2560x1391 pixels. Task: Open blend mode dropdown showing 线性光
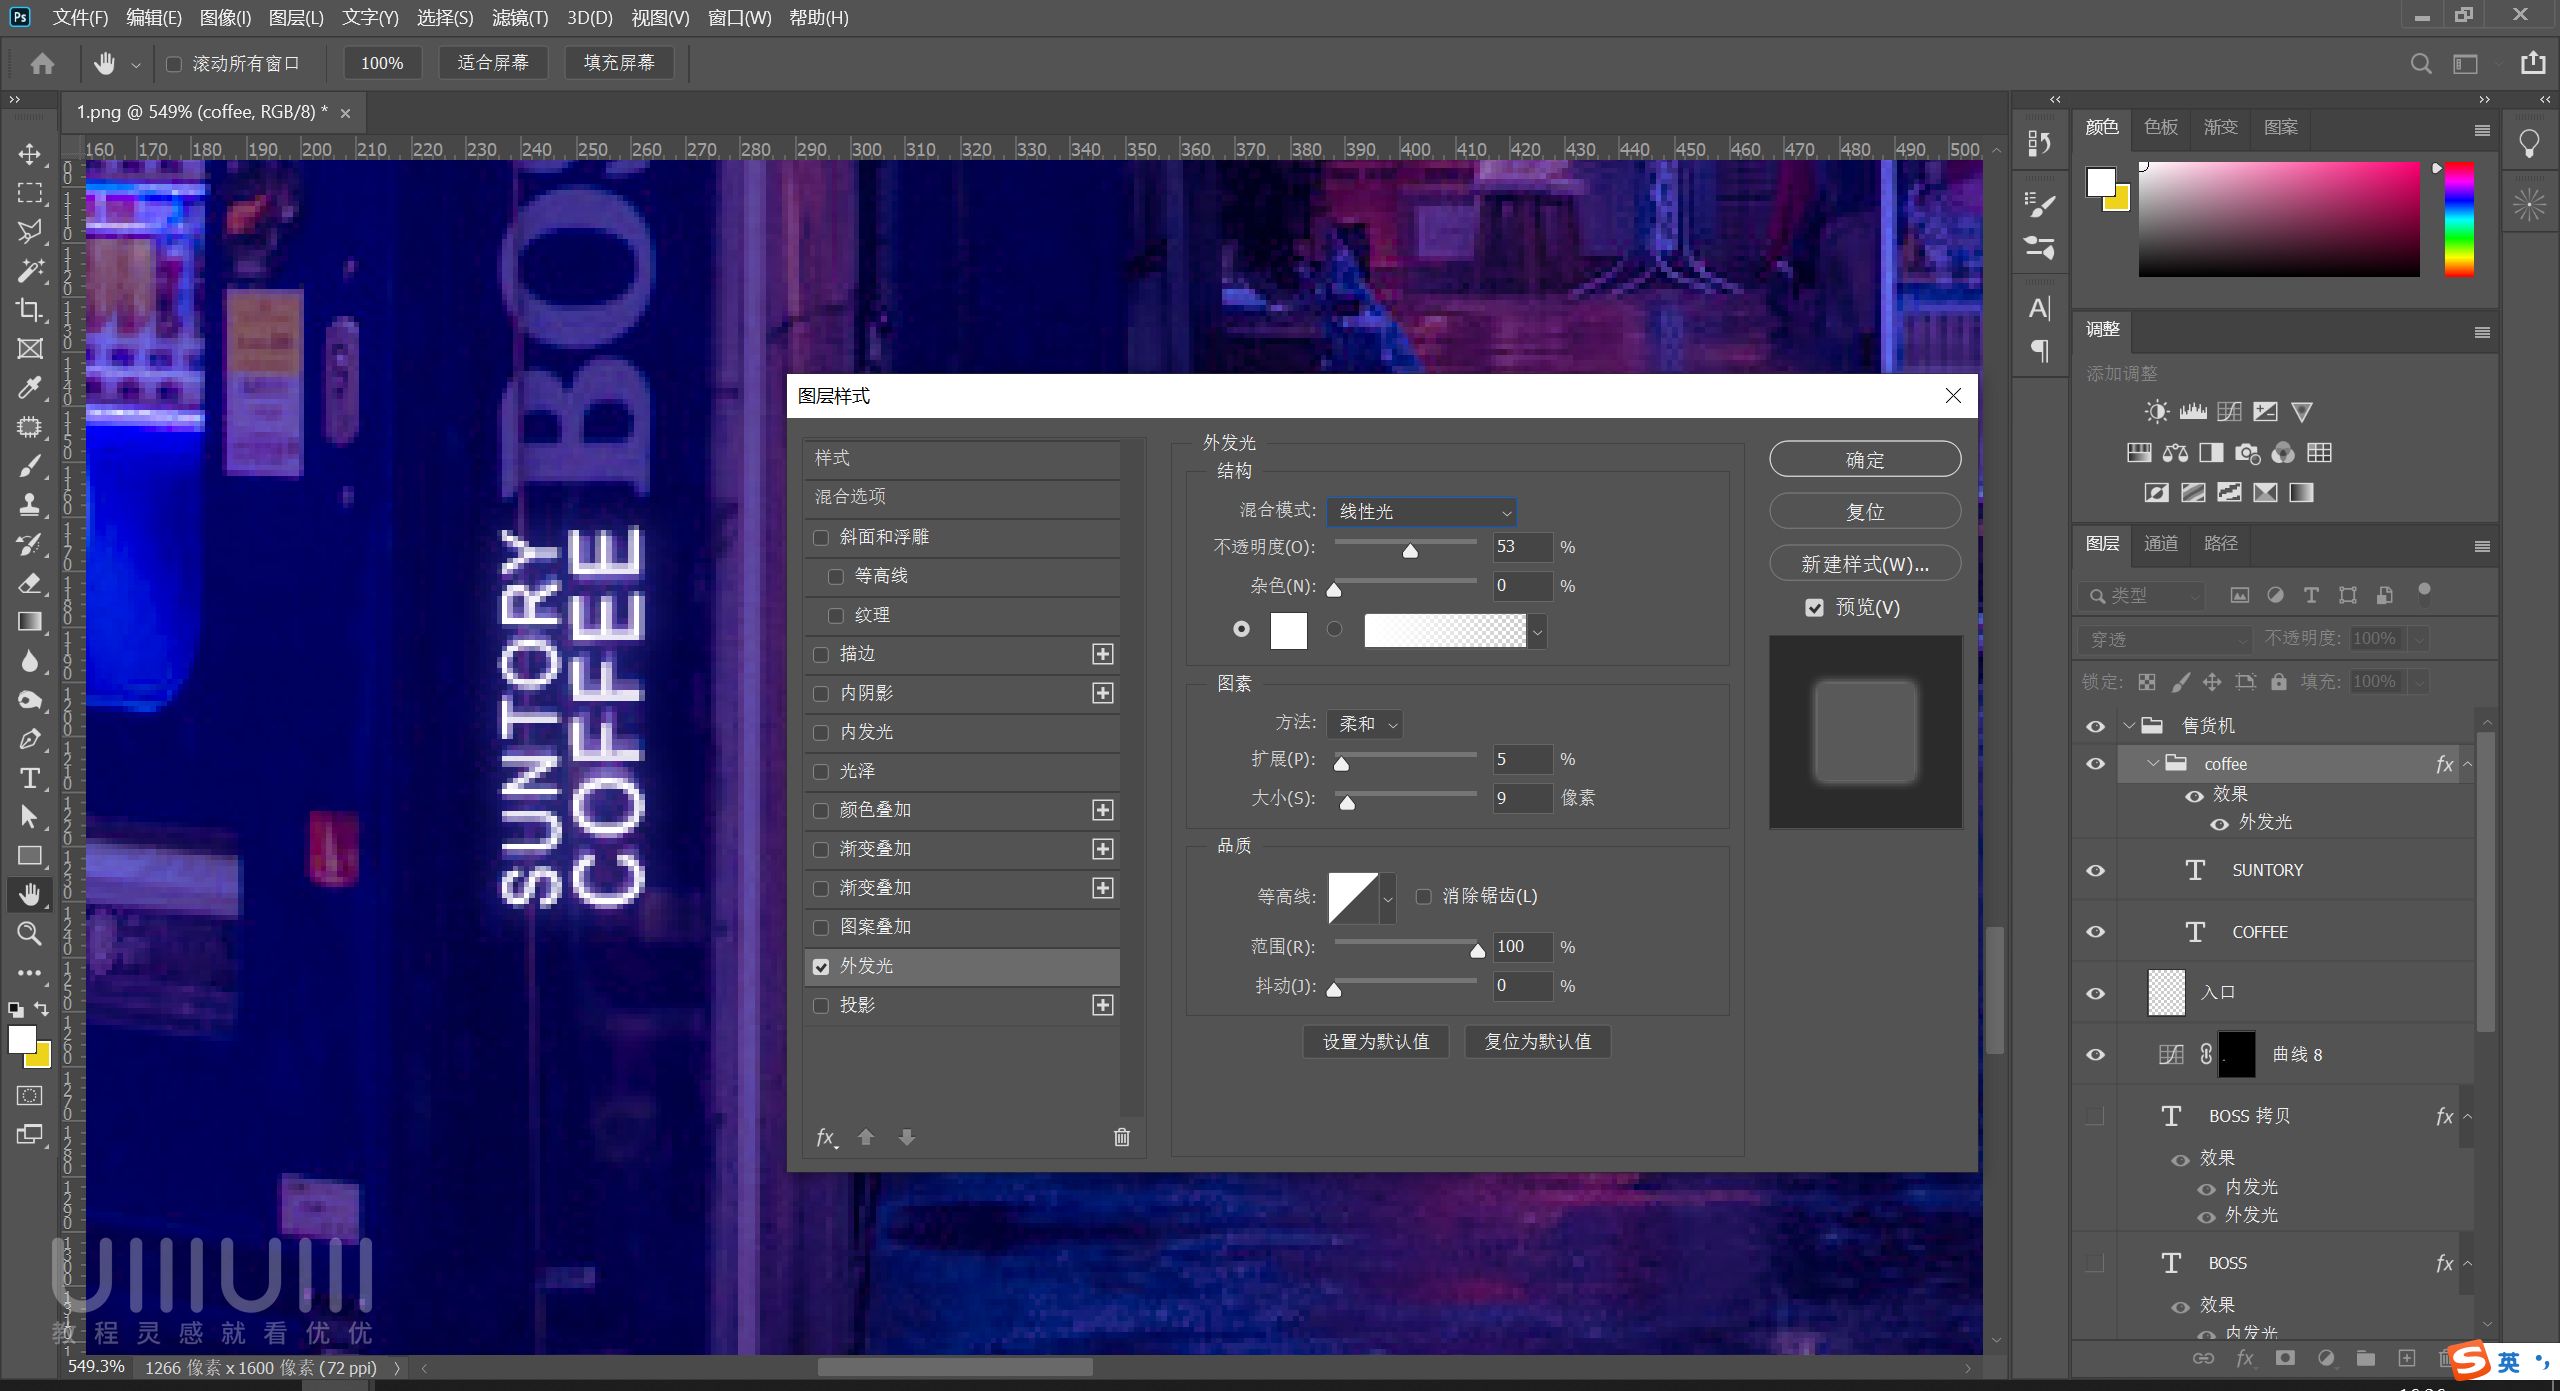click(1421, 511)
